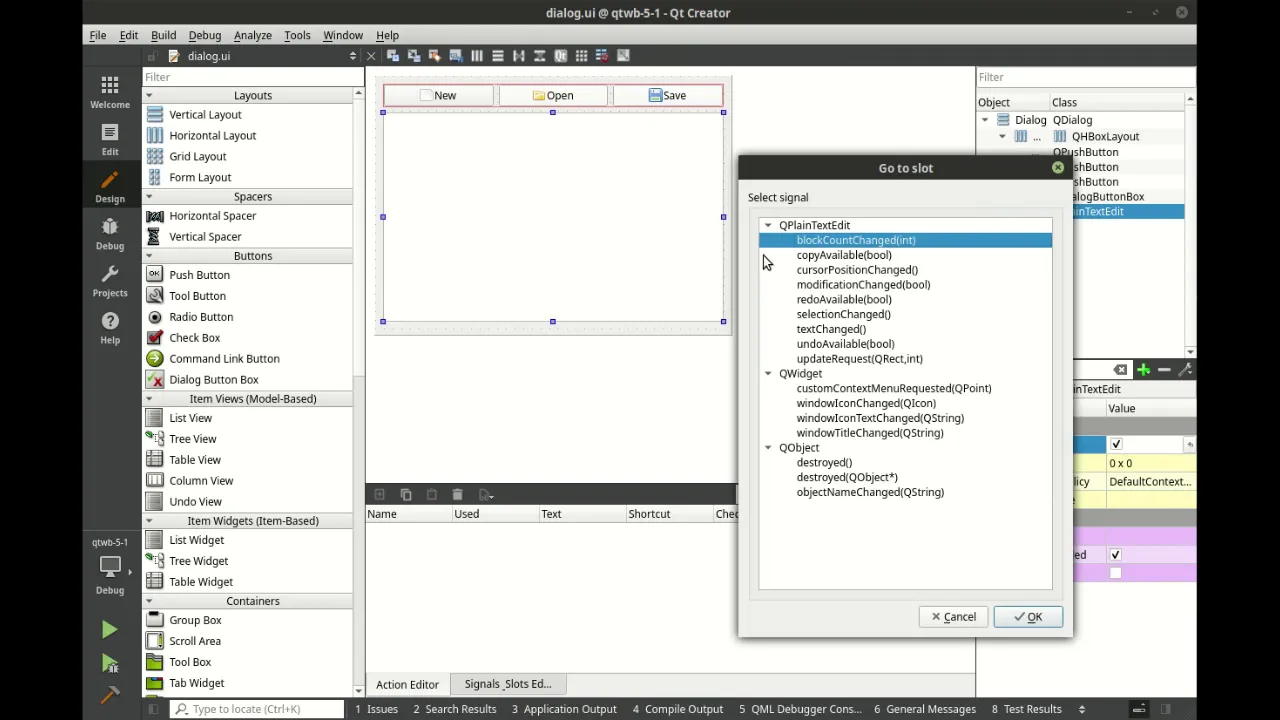Open Projects mode wrench icon

tap(110, 281)
